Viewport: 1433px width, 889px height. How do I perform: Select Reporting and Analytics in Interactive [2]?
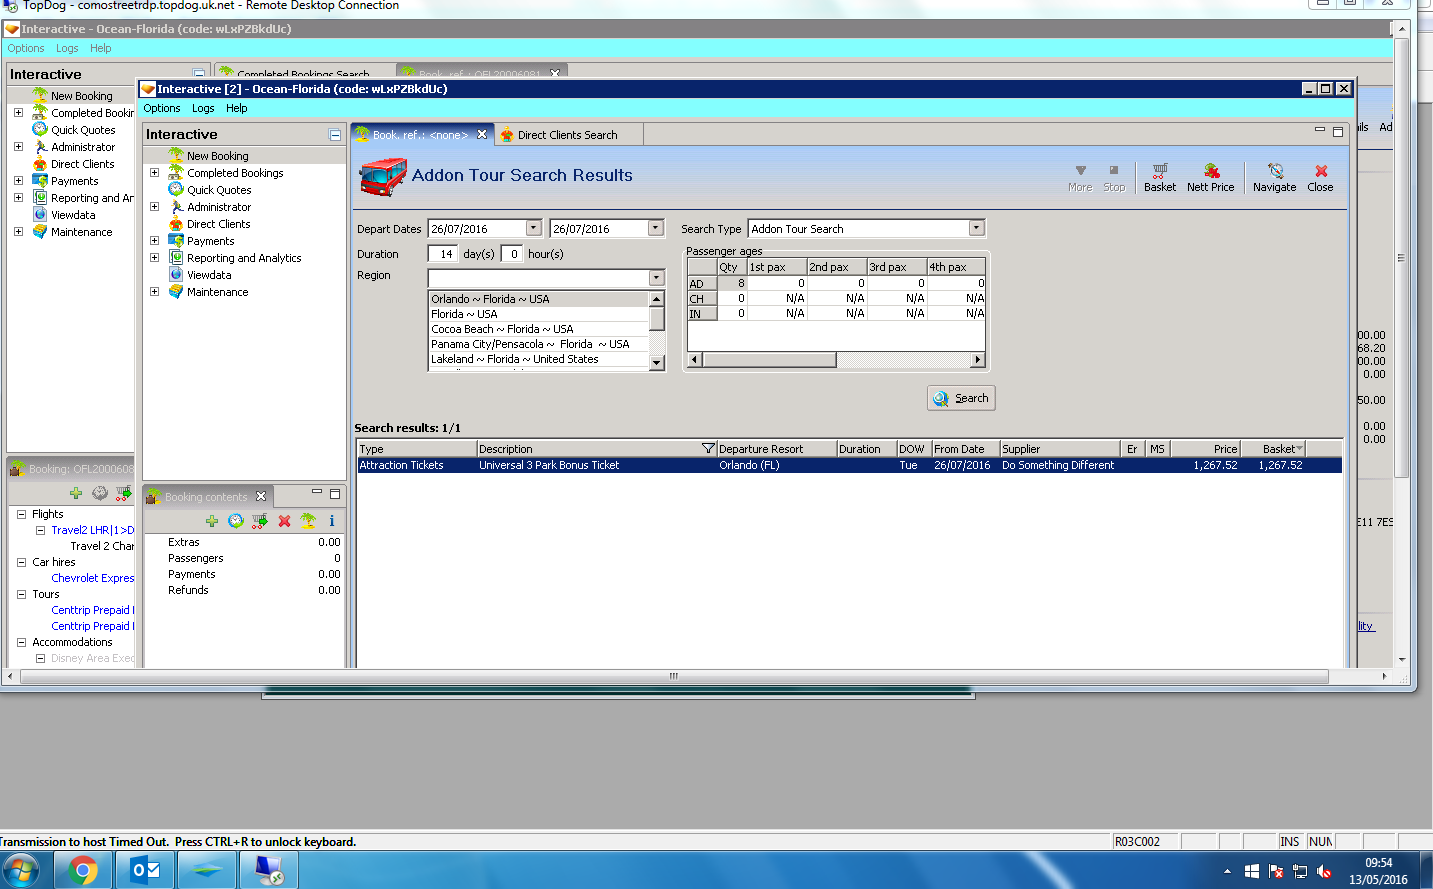(x=244, y=258)
